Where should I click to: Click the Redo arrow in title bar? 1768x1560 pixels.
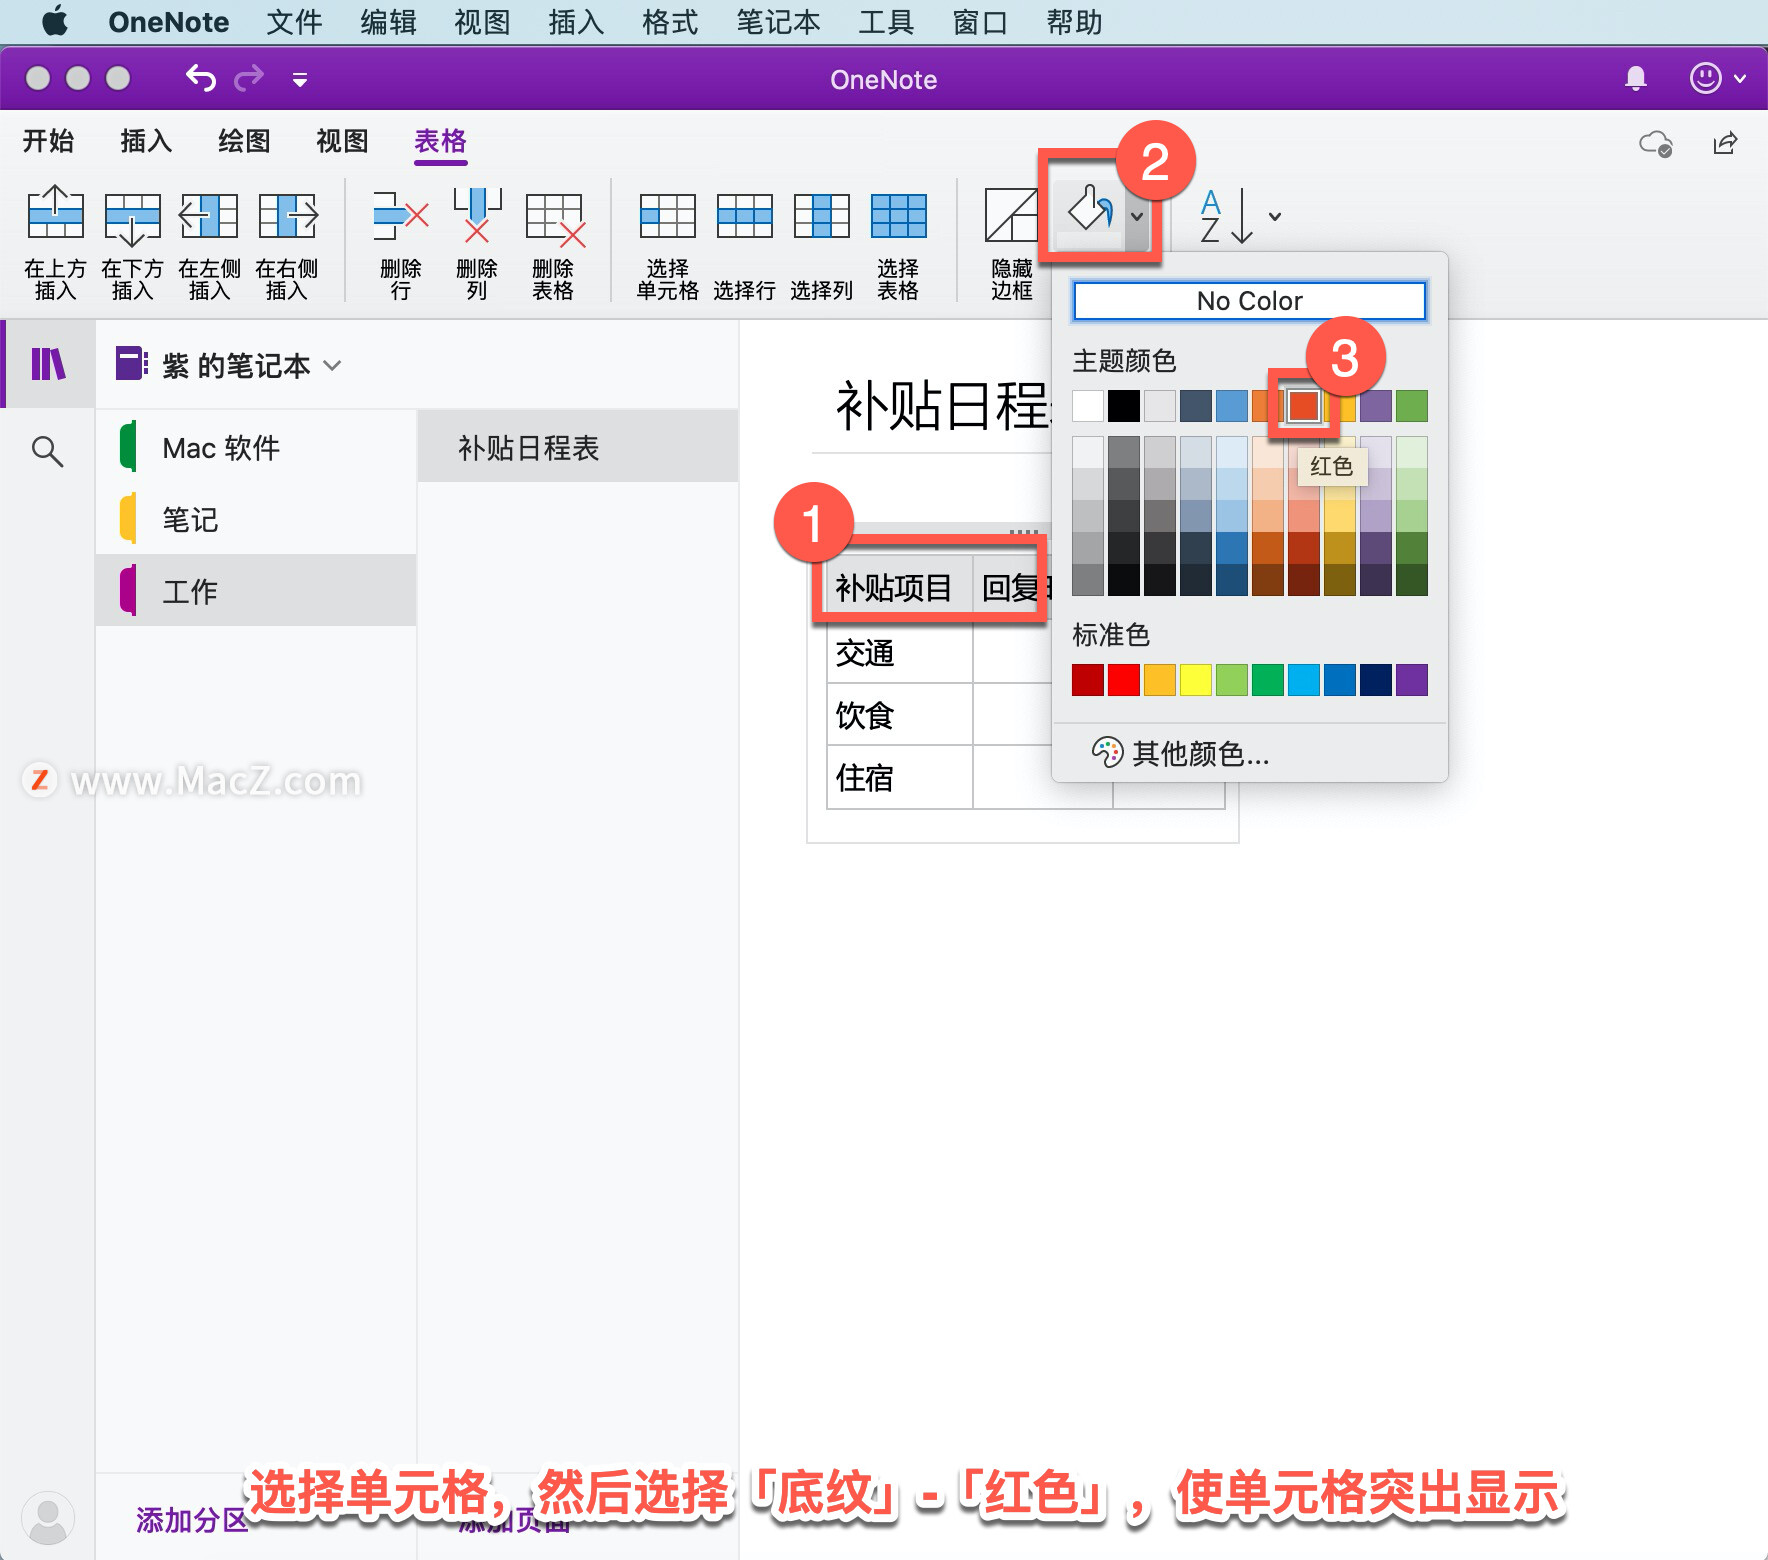click(249, 77)
